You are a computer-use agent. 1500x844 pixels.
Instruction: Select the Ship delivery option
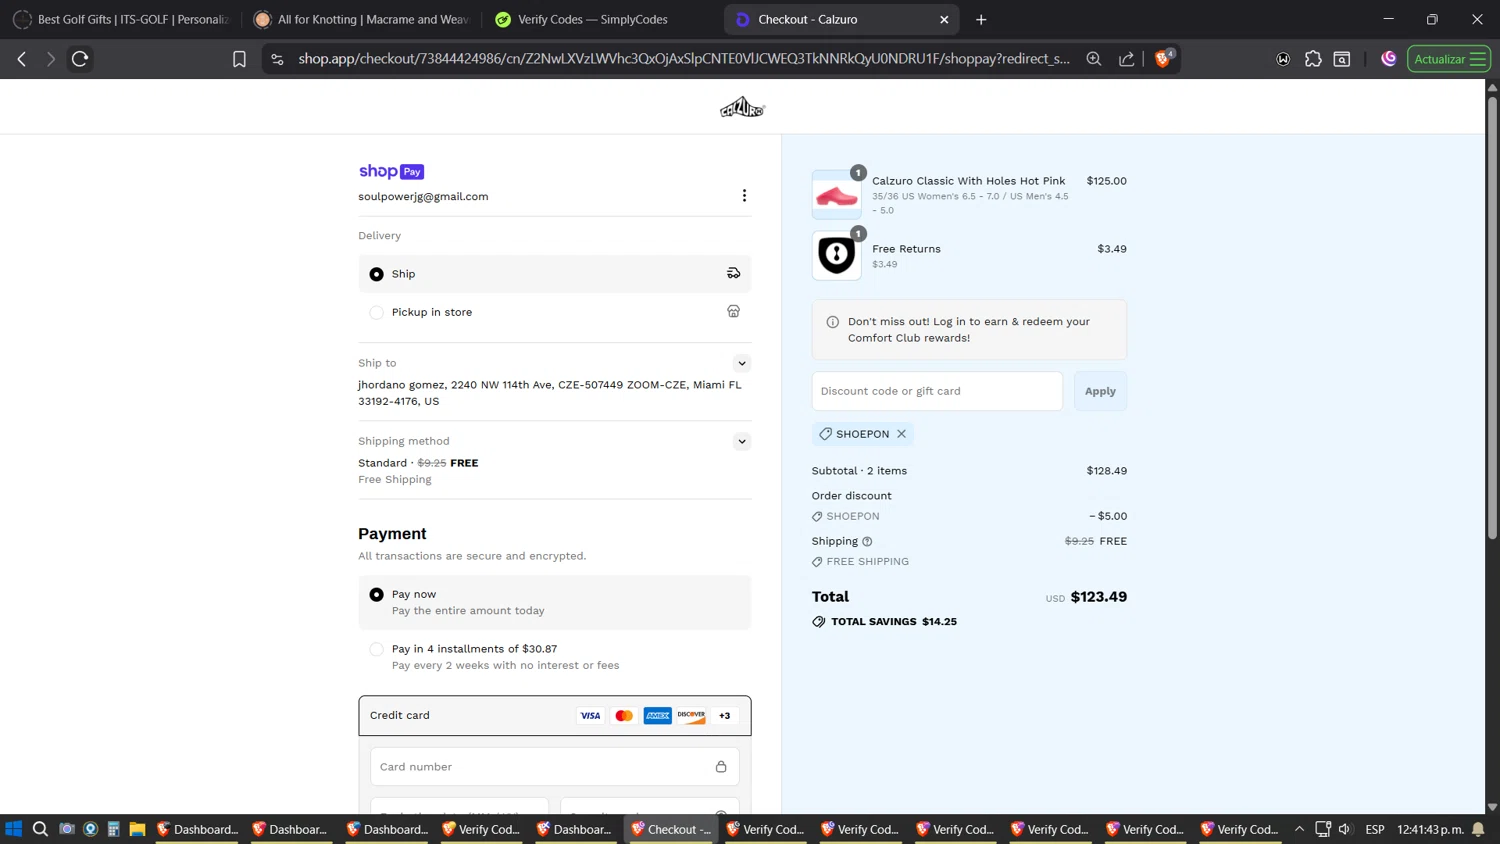(555, 274)
